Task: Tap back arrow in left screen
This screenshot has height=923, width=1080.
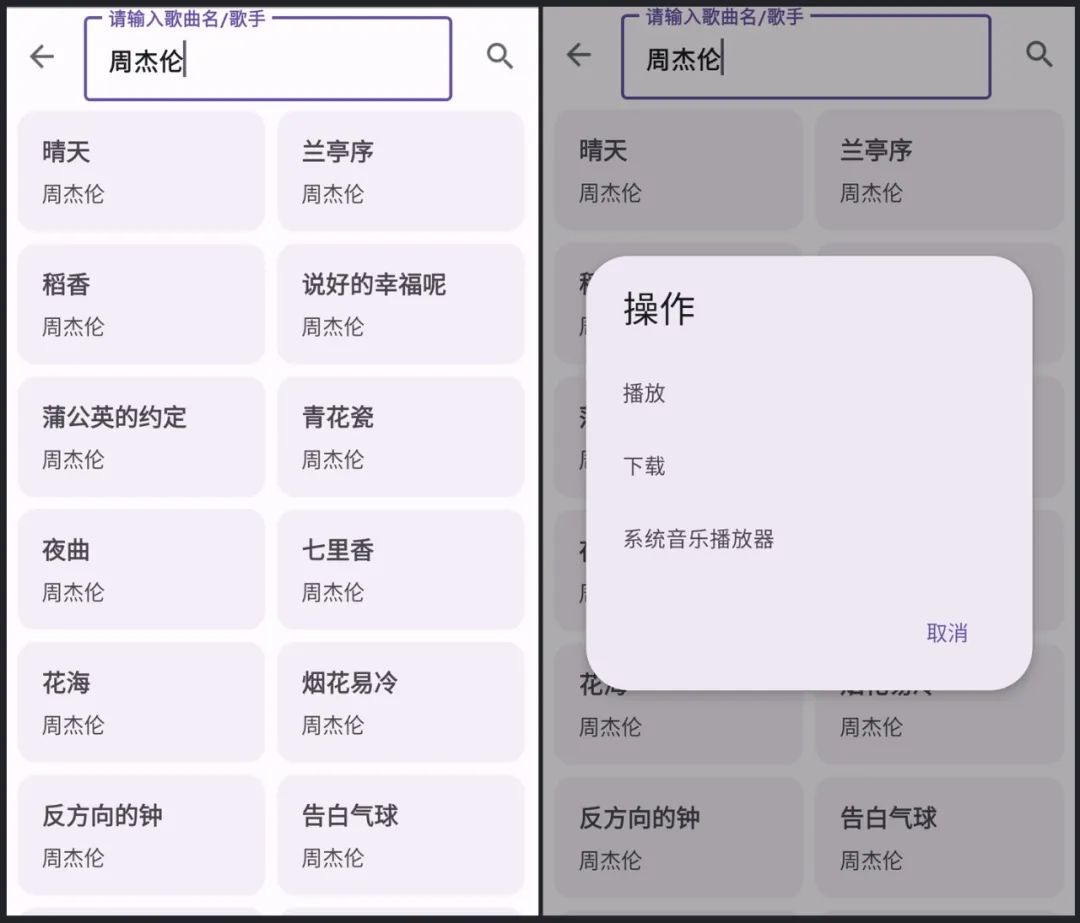Action: 42,56
